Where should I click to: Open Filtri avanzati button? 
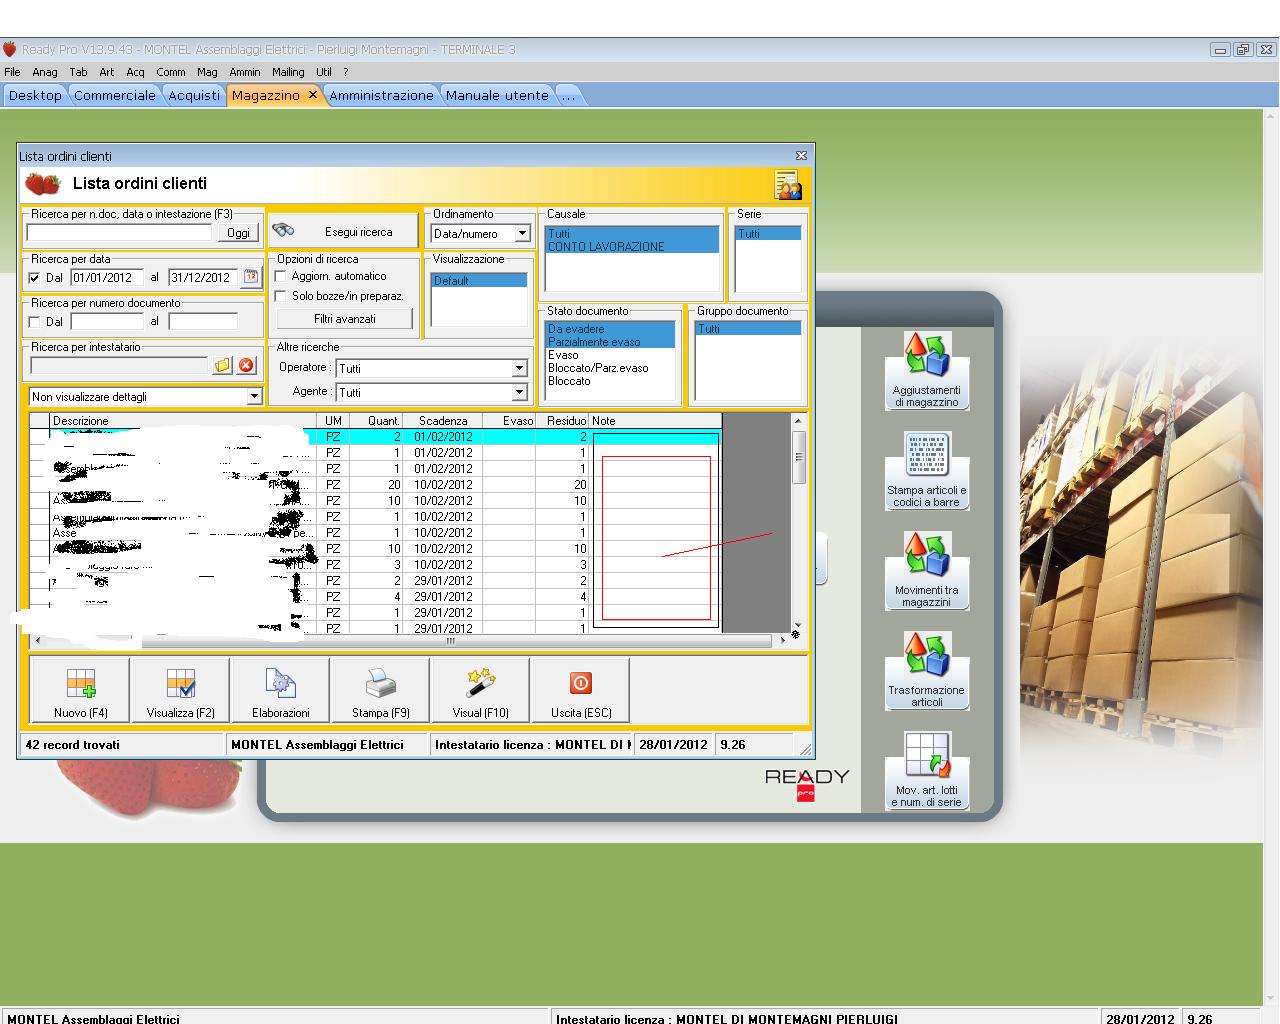[x=345, y=319]
